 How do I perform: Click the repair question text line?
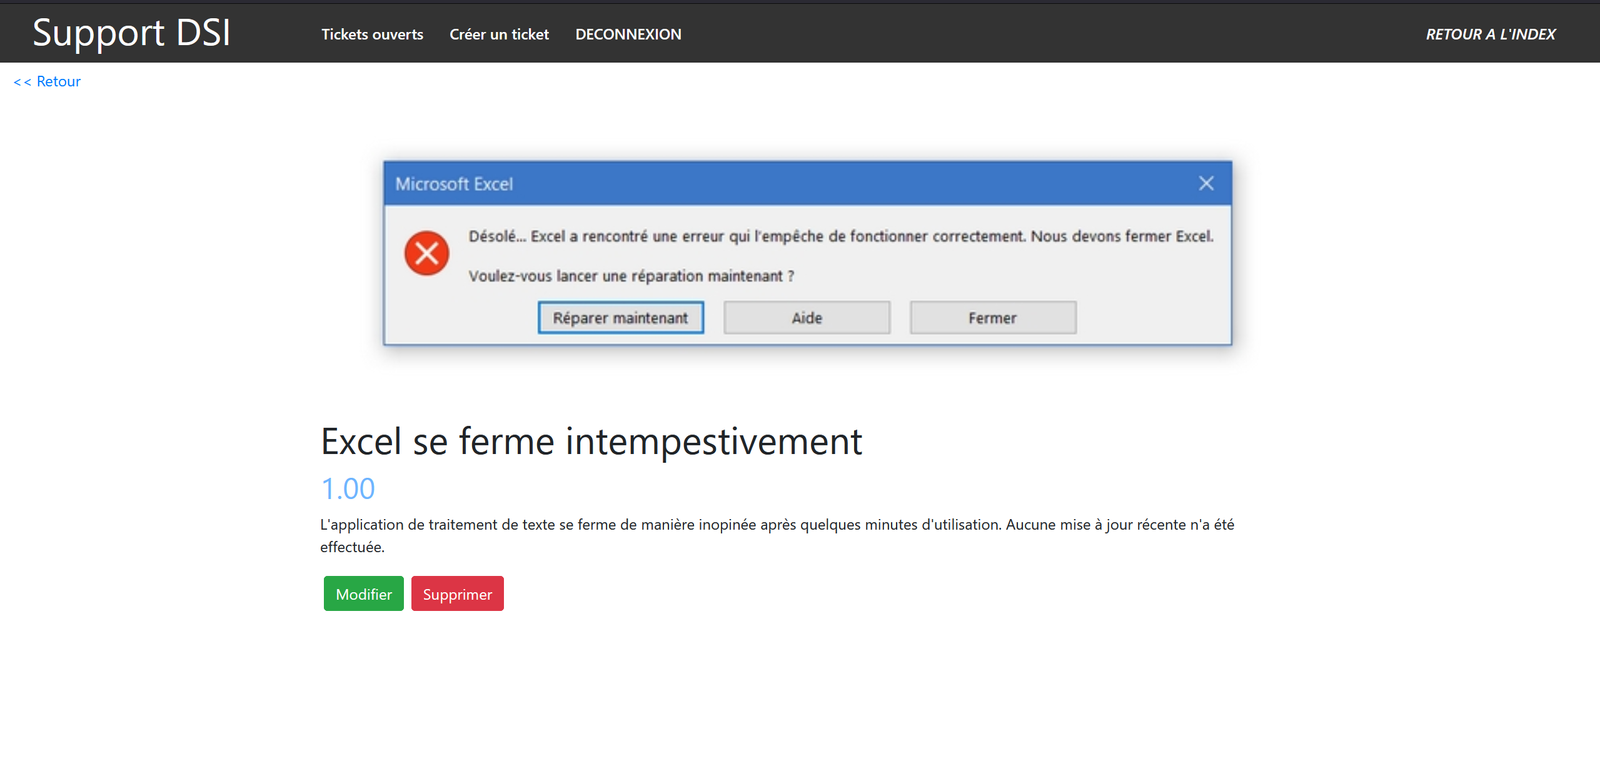[x=631, y=276]
